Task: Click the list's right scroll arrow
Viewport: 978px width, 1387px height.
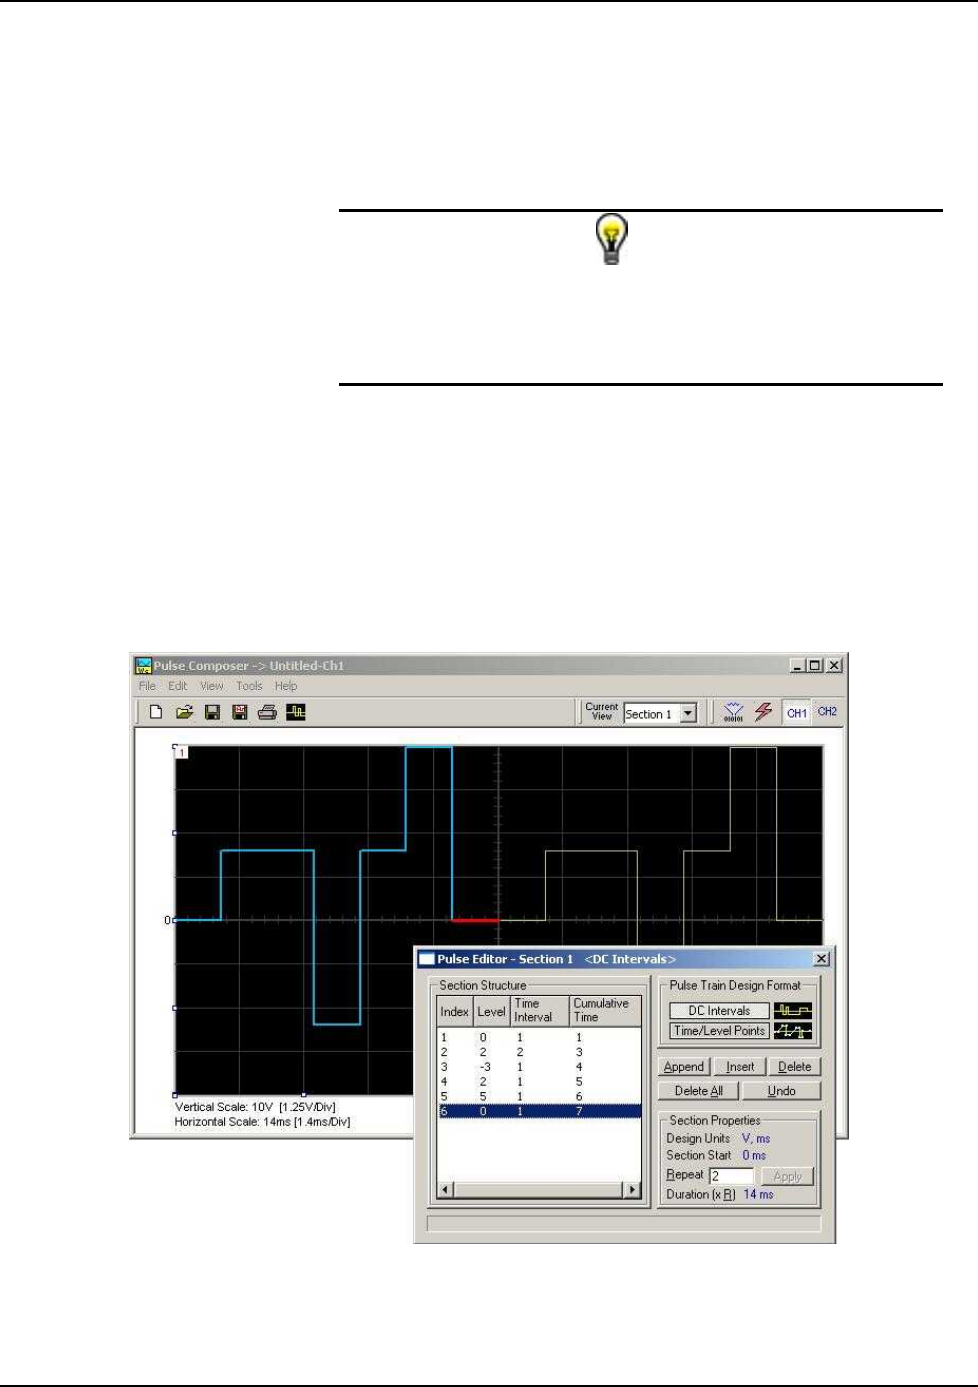Action: tap(632, 1189)
